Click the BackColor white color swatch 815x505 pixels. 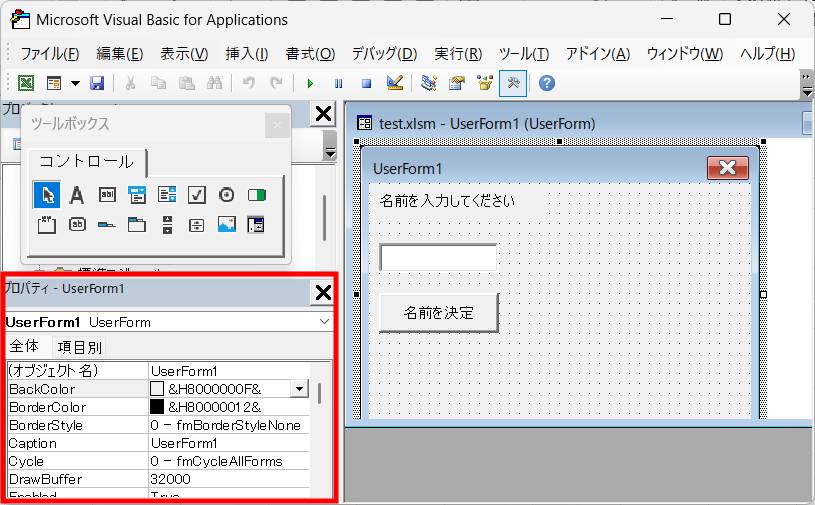coord(157,389)
